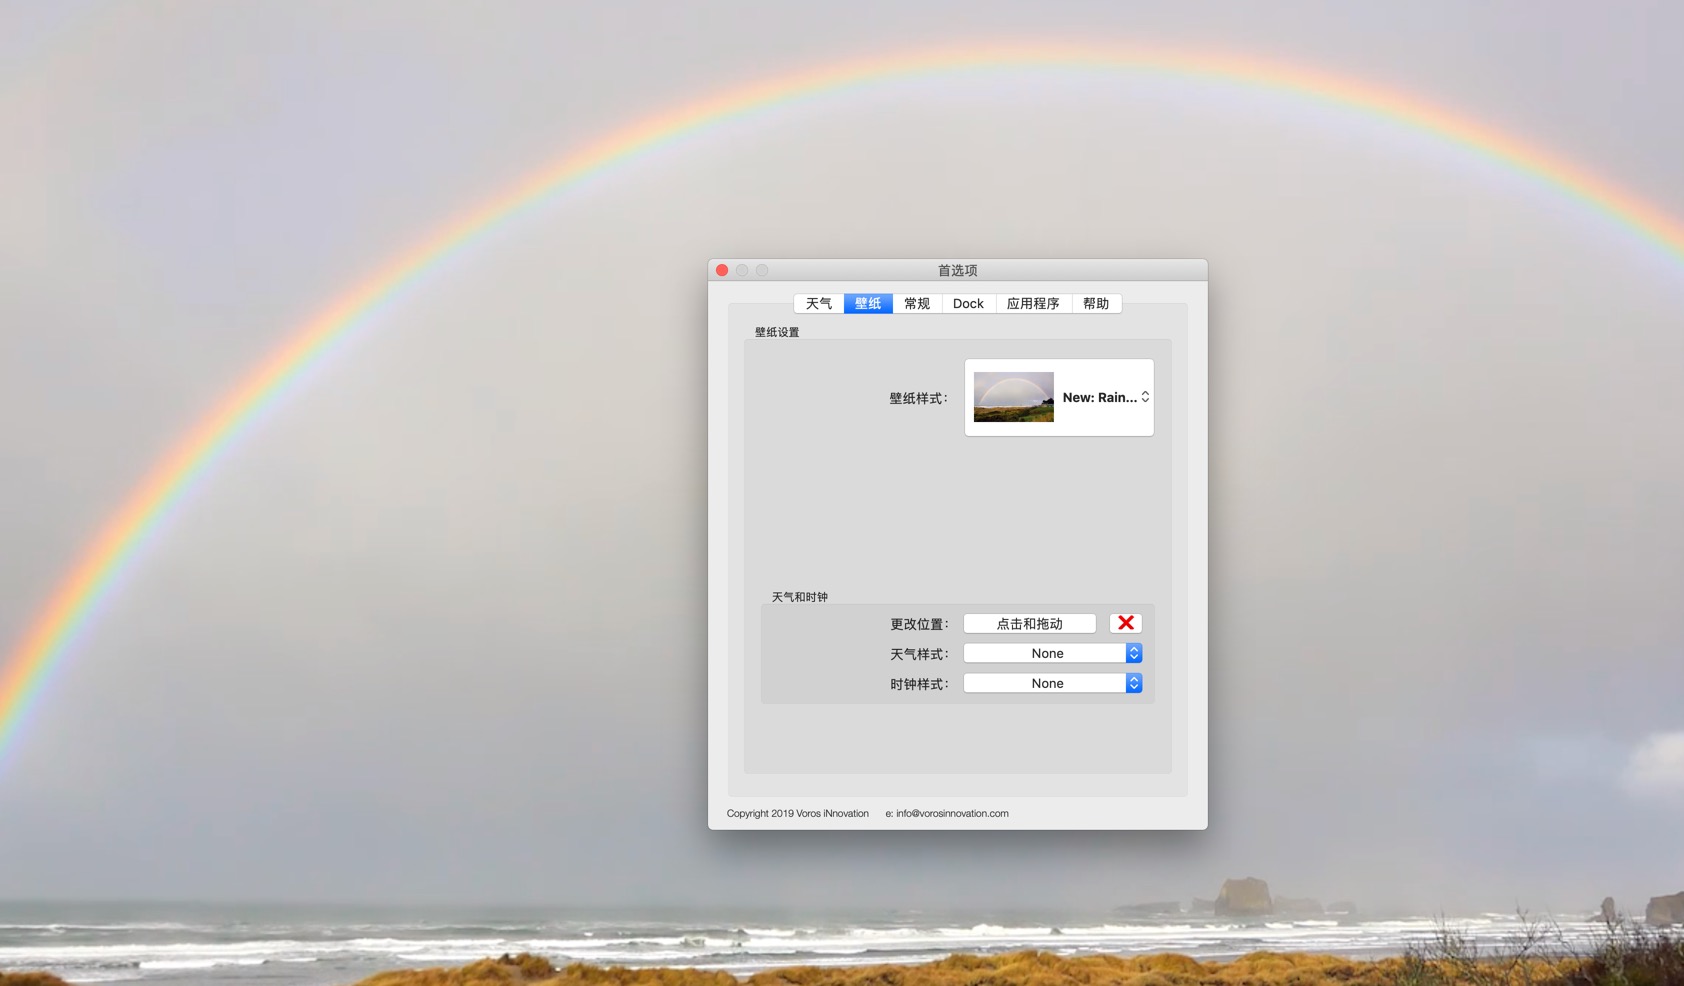
Task: Open the 应用程序 tab
Action: point(1033,304)
